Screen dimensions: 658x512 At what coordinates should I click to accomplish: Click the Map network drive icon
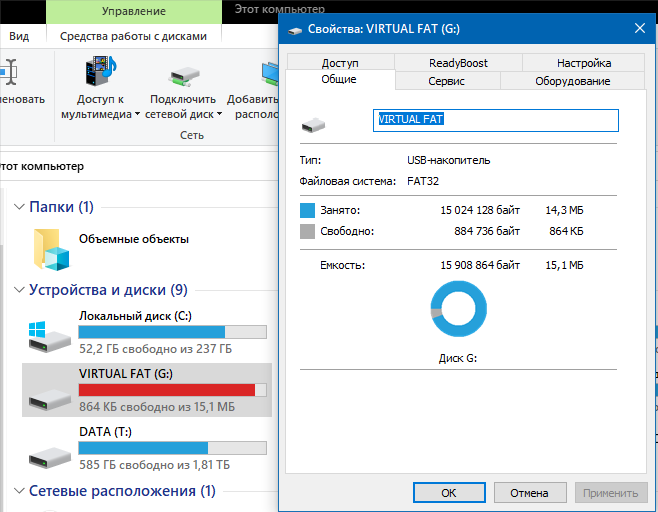click(183, 77)
